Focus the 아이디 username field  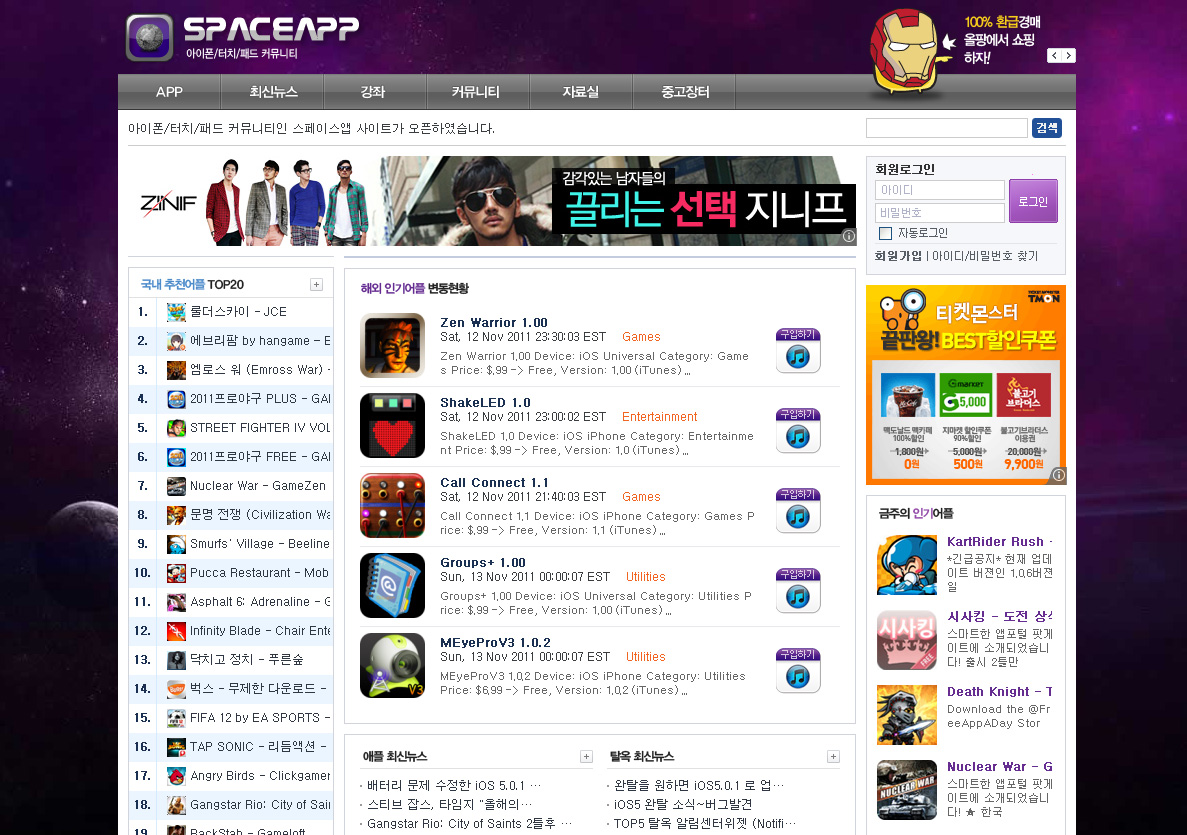click(x=939, y=190)
